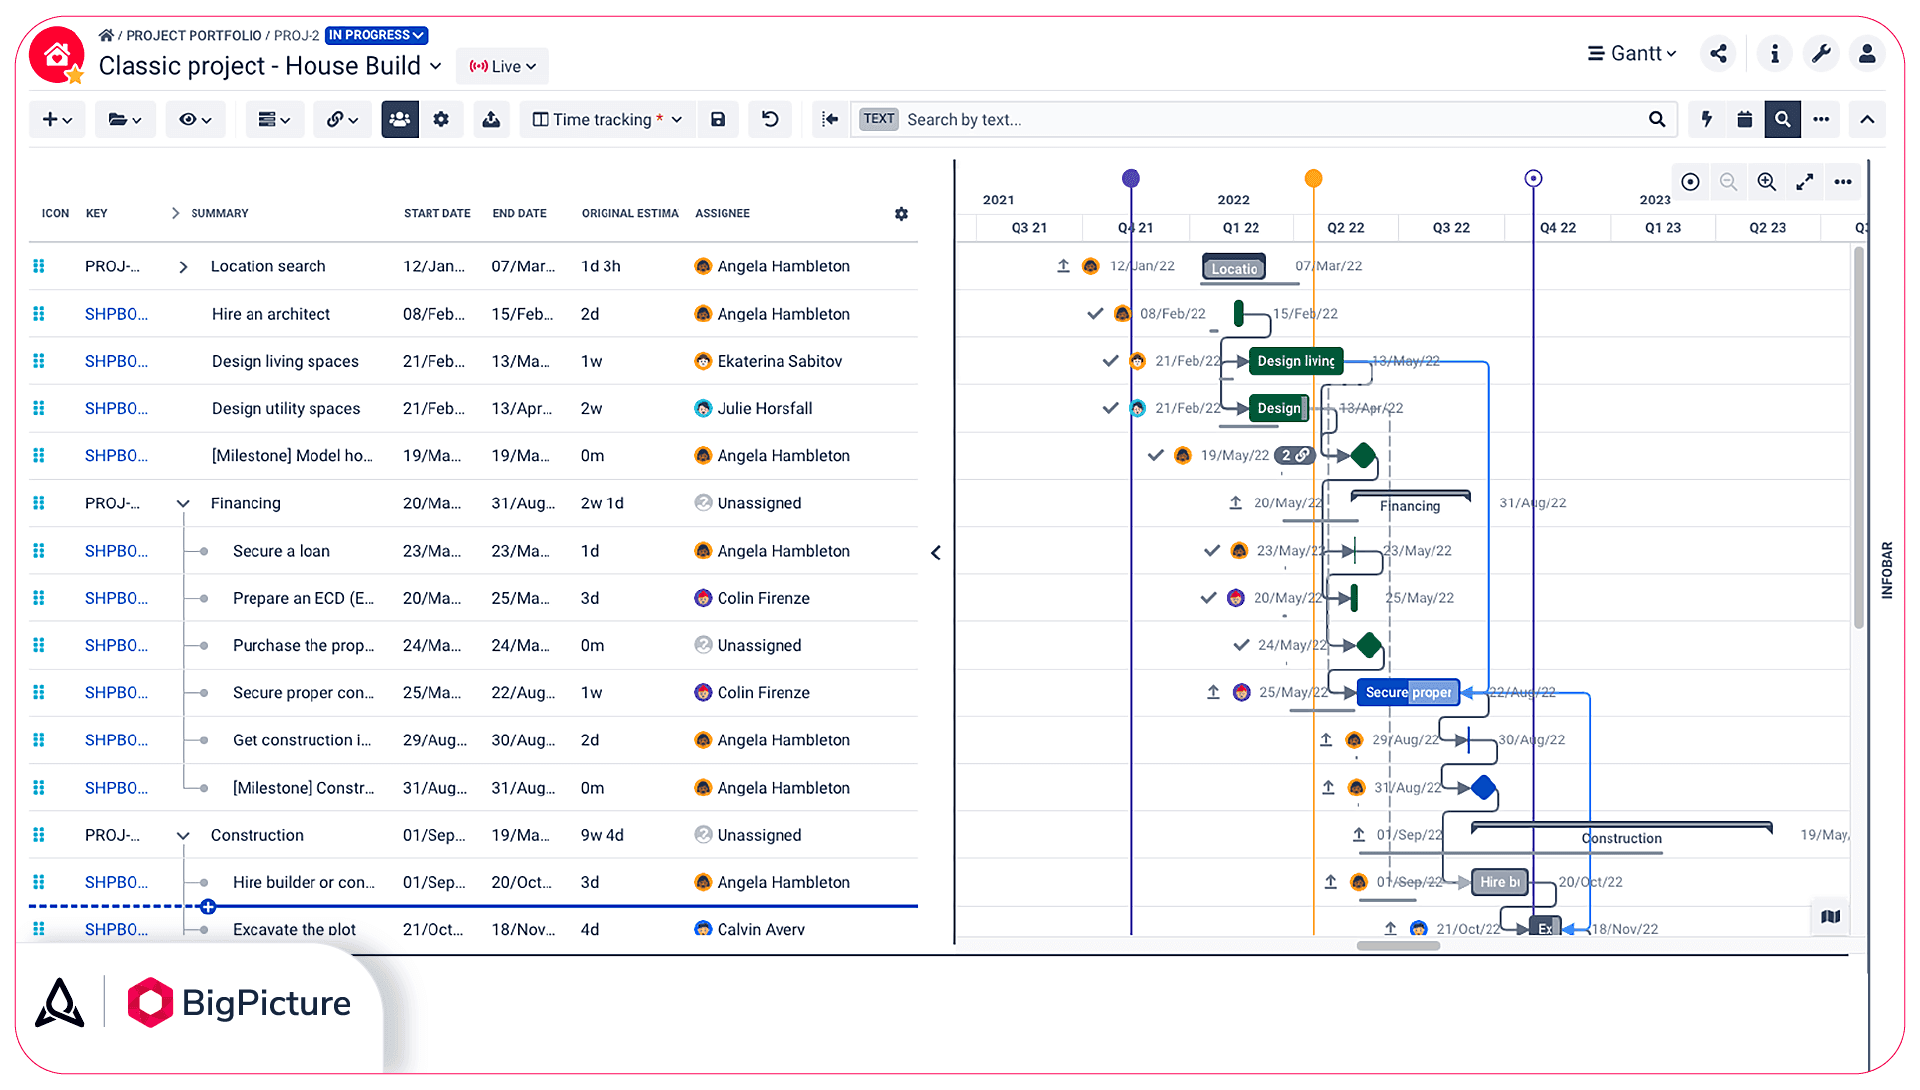Sort by KEY column header

point(96,213)
